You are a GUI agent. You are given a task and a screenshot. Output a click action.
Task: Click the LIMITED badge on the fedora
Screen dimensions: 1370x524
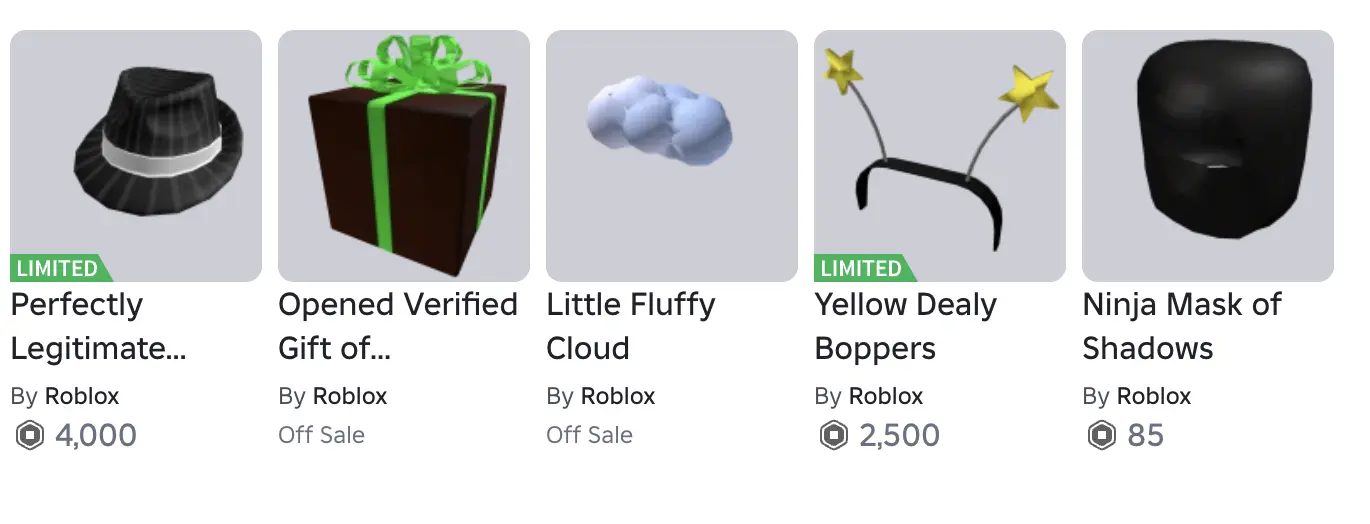(60, 268)
